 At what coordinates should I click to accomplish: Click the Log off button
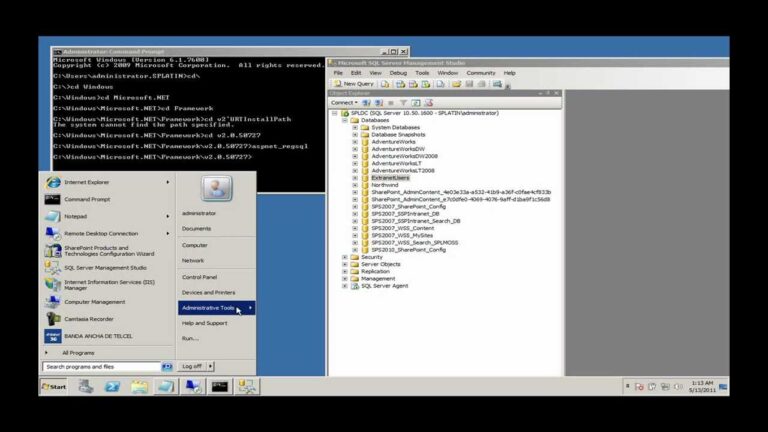click(192, 366)
